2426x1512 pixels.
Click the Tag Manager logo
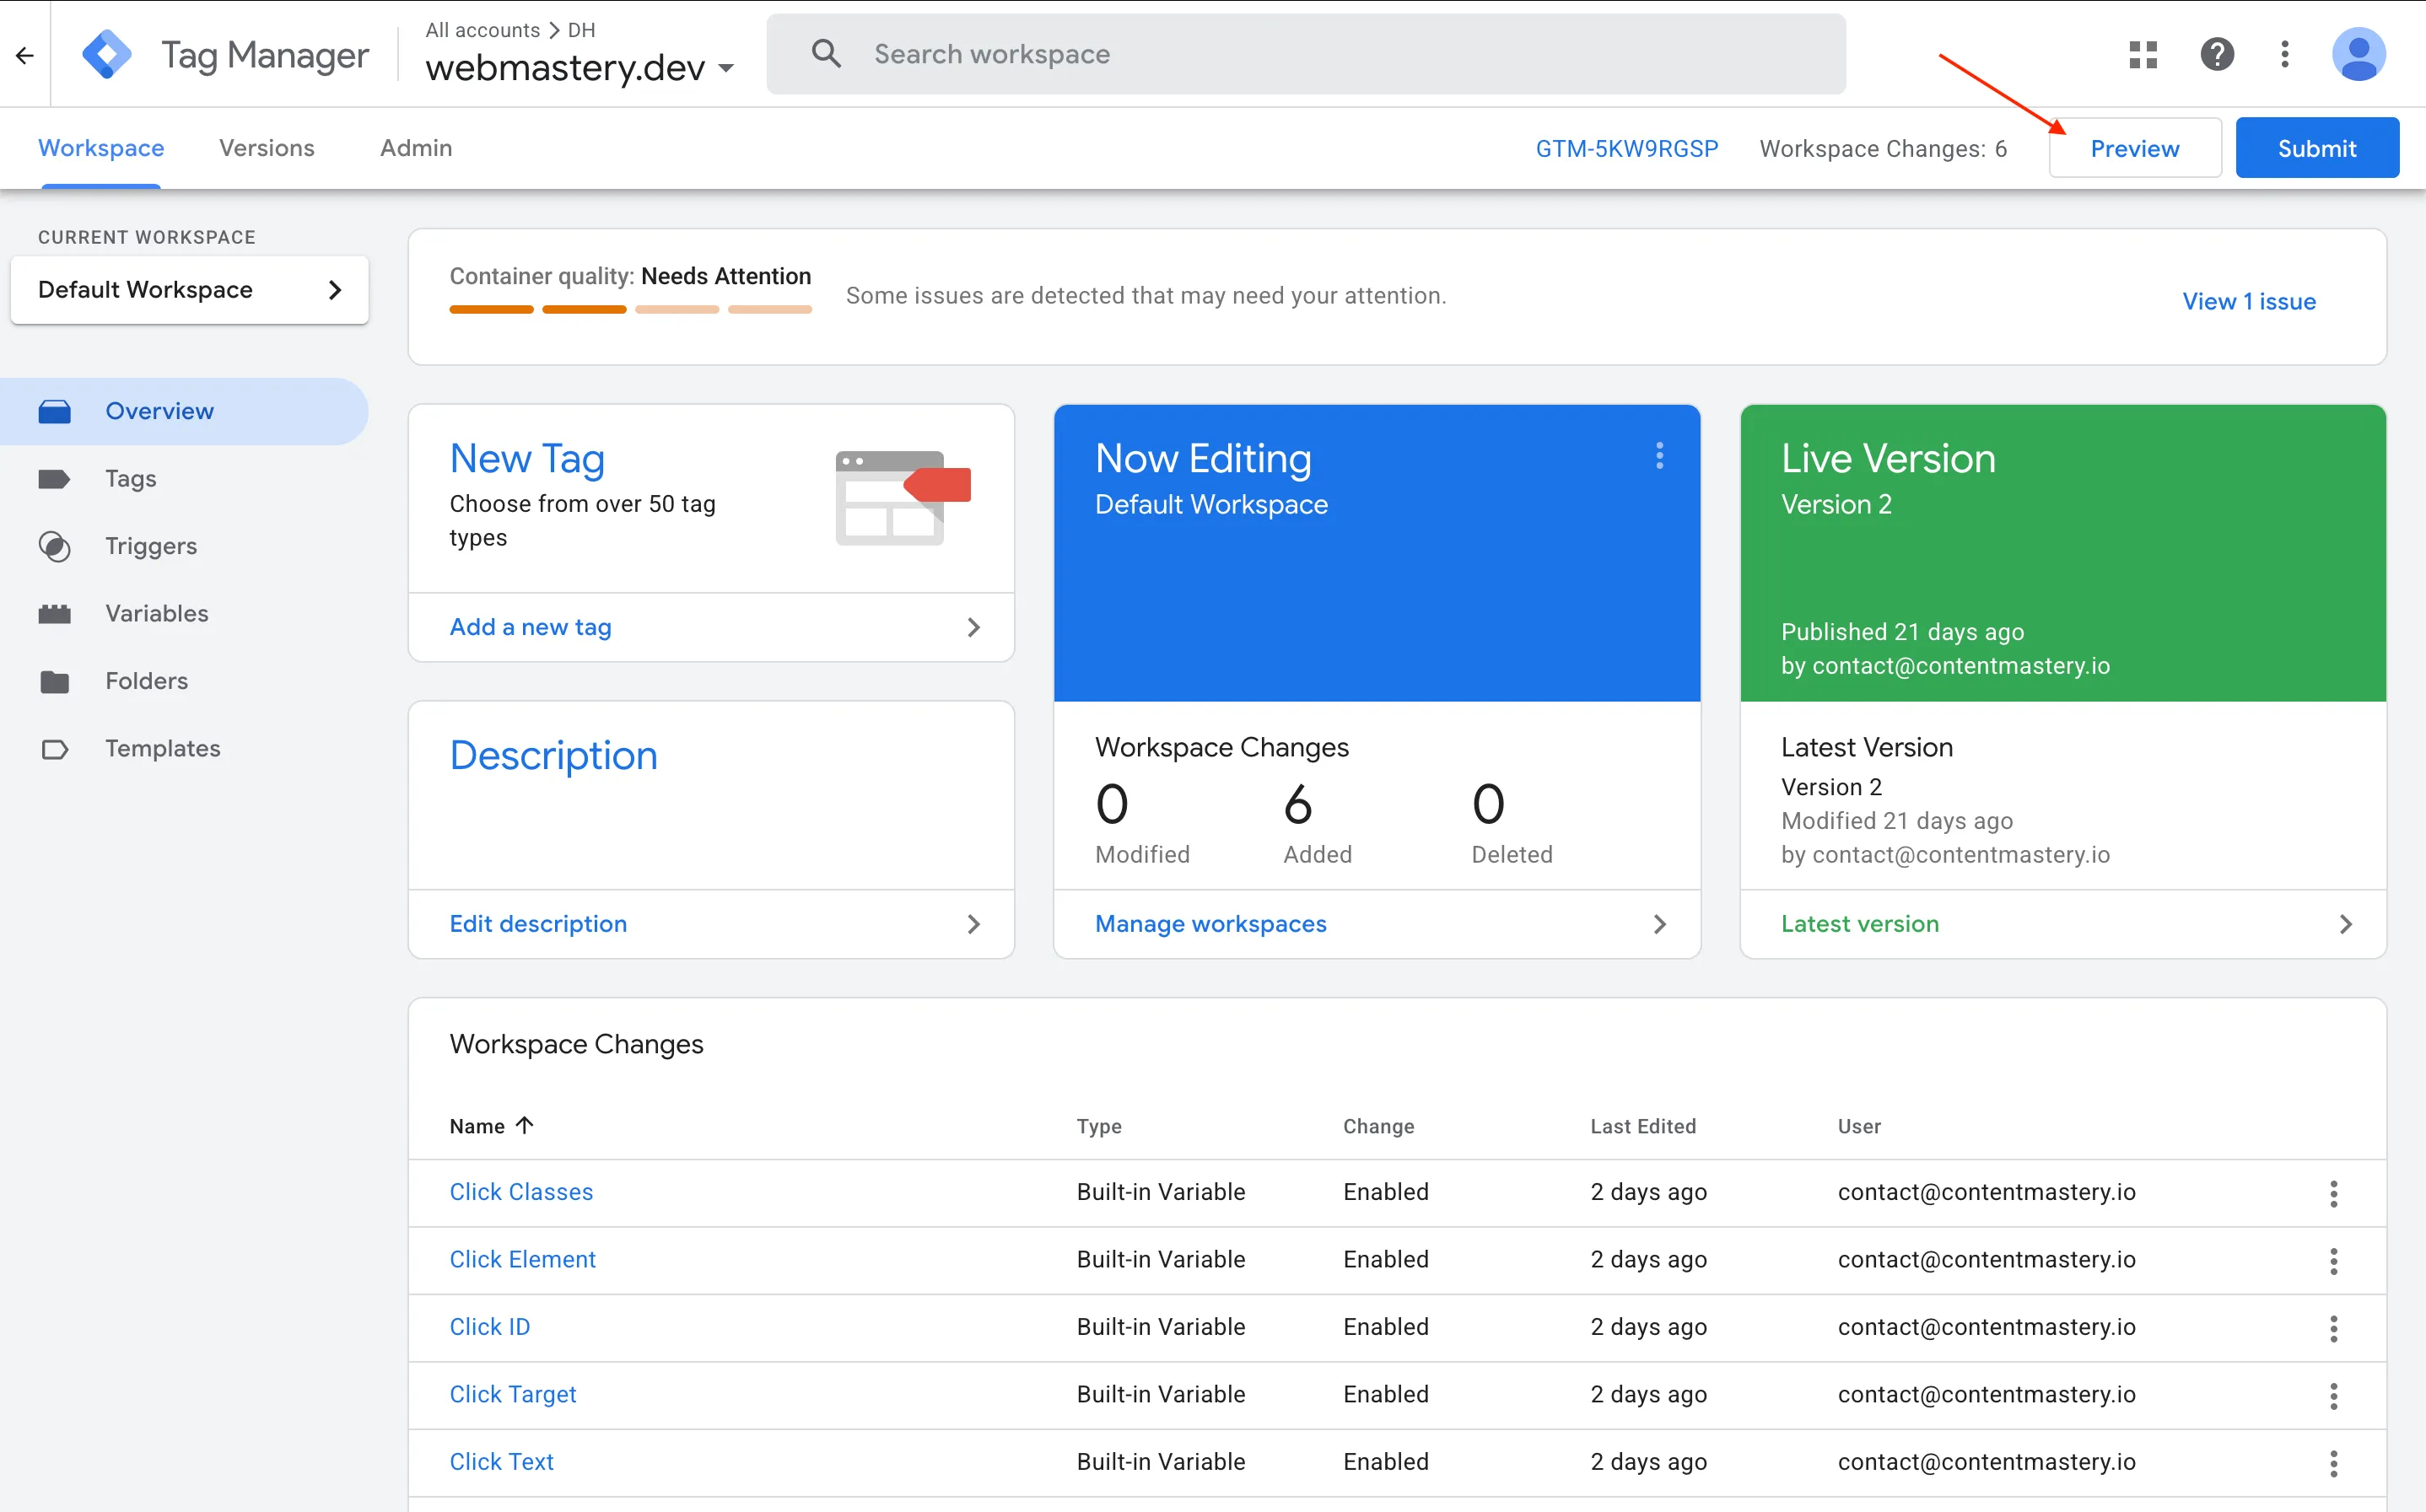coord(107,53)
